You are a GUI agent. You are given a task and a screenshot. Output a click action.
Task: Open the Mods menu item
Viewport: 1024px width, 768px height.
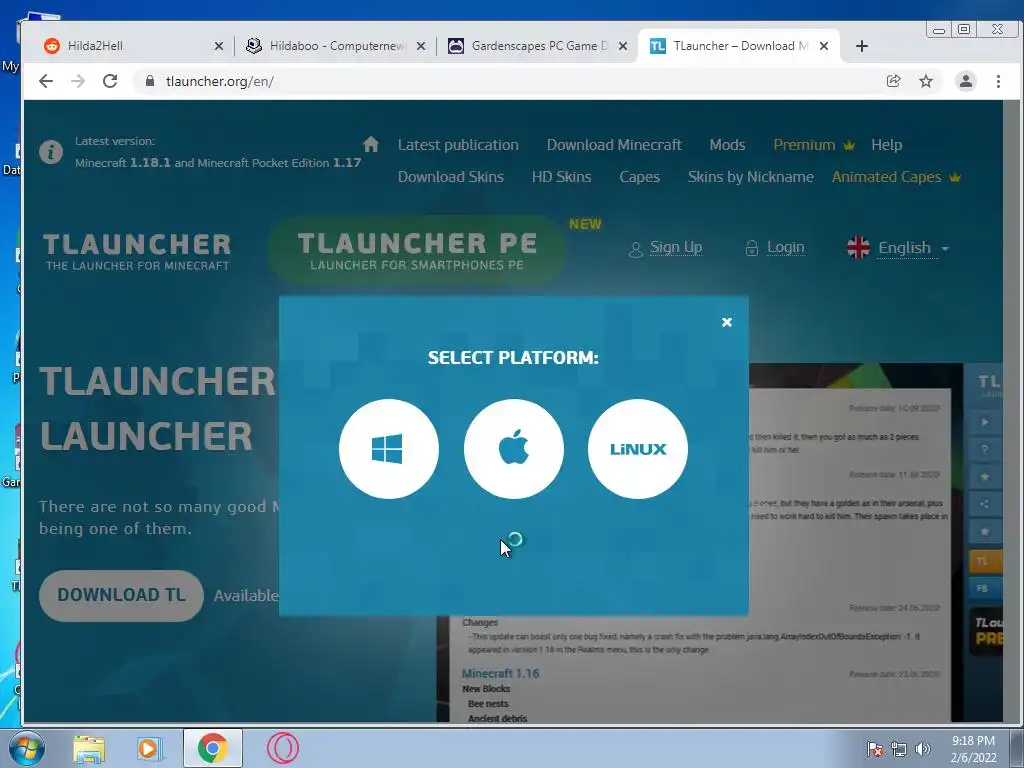click(727, 145)
